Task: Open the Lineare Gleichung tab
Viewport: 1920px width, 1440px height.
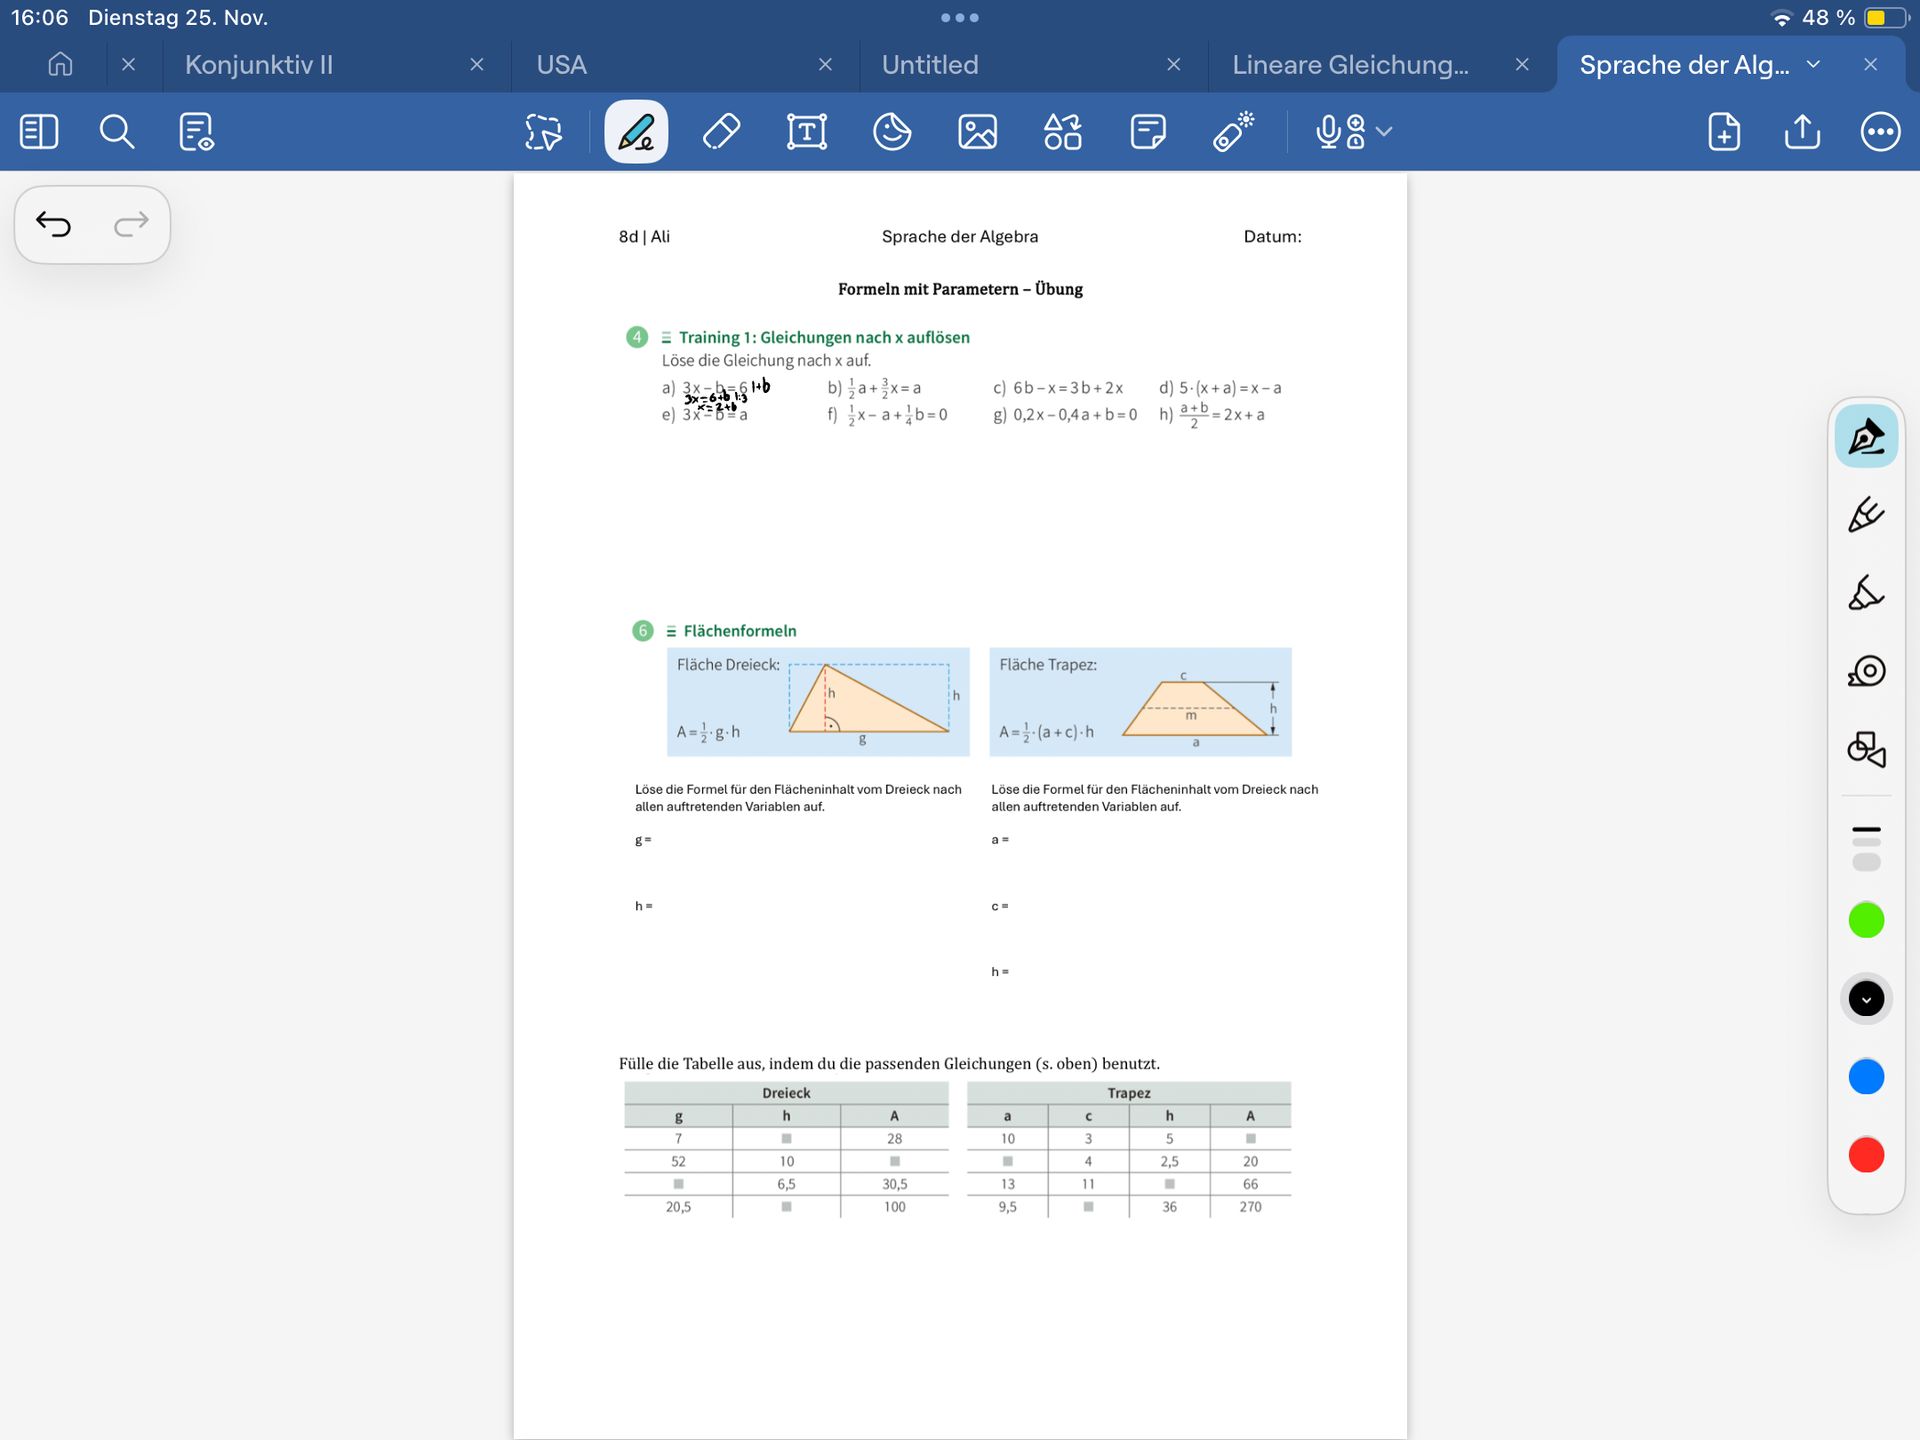Action: [1350, 65]
